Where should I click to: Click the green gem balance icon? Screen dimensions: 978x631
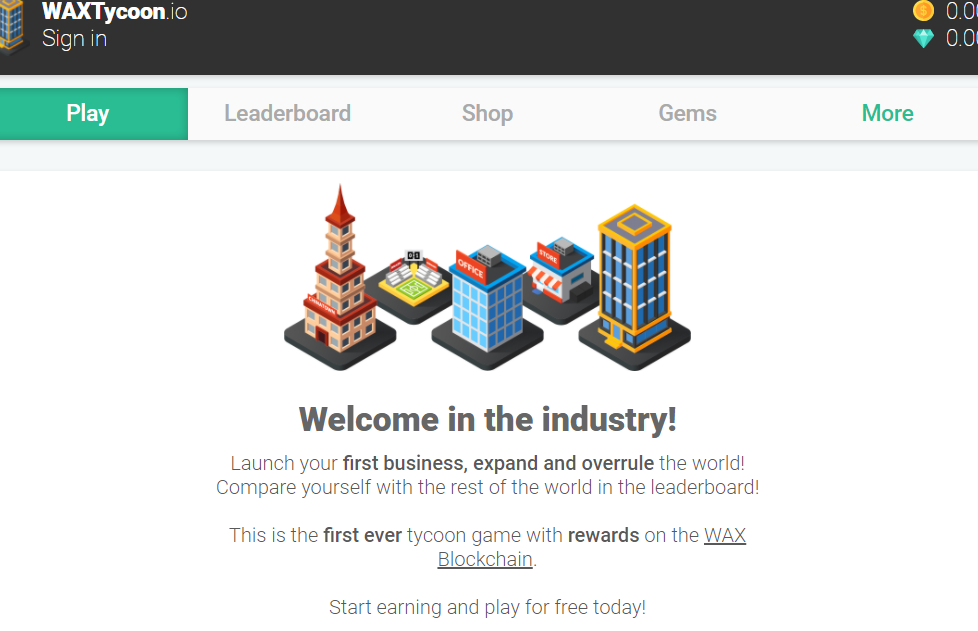(x=923, y=39)
